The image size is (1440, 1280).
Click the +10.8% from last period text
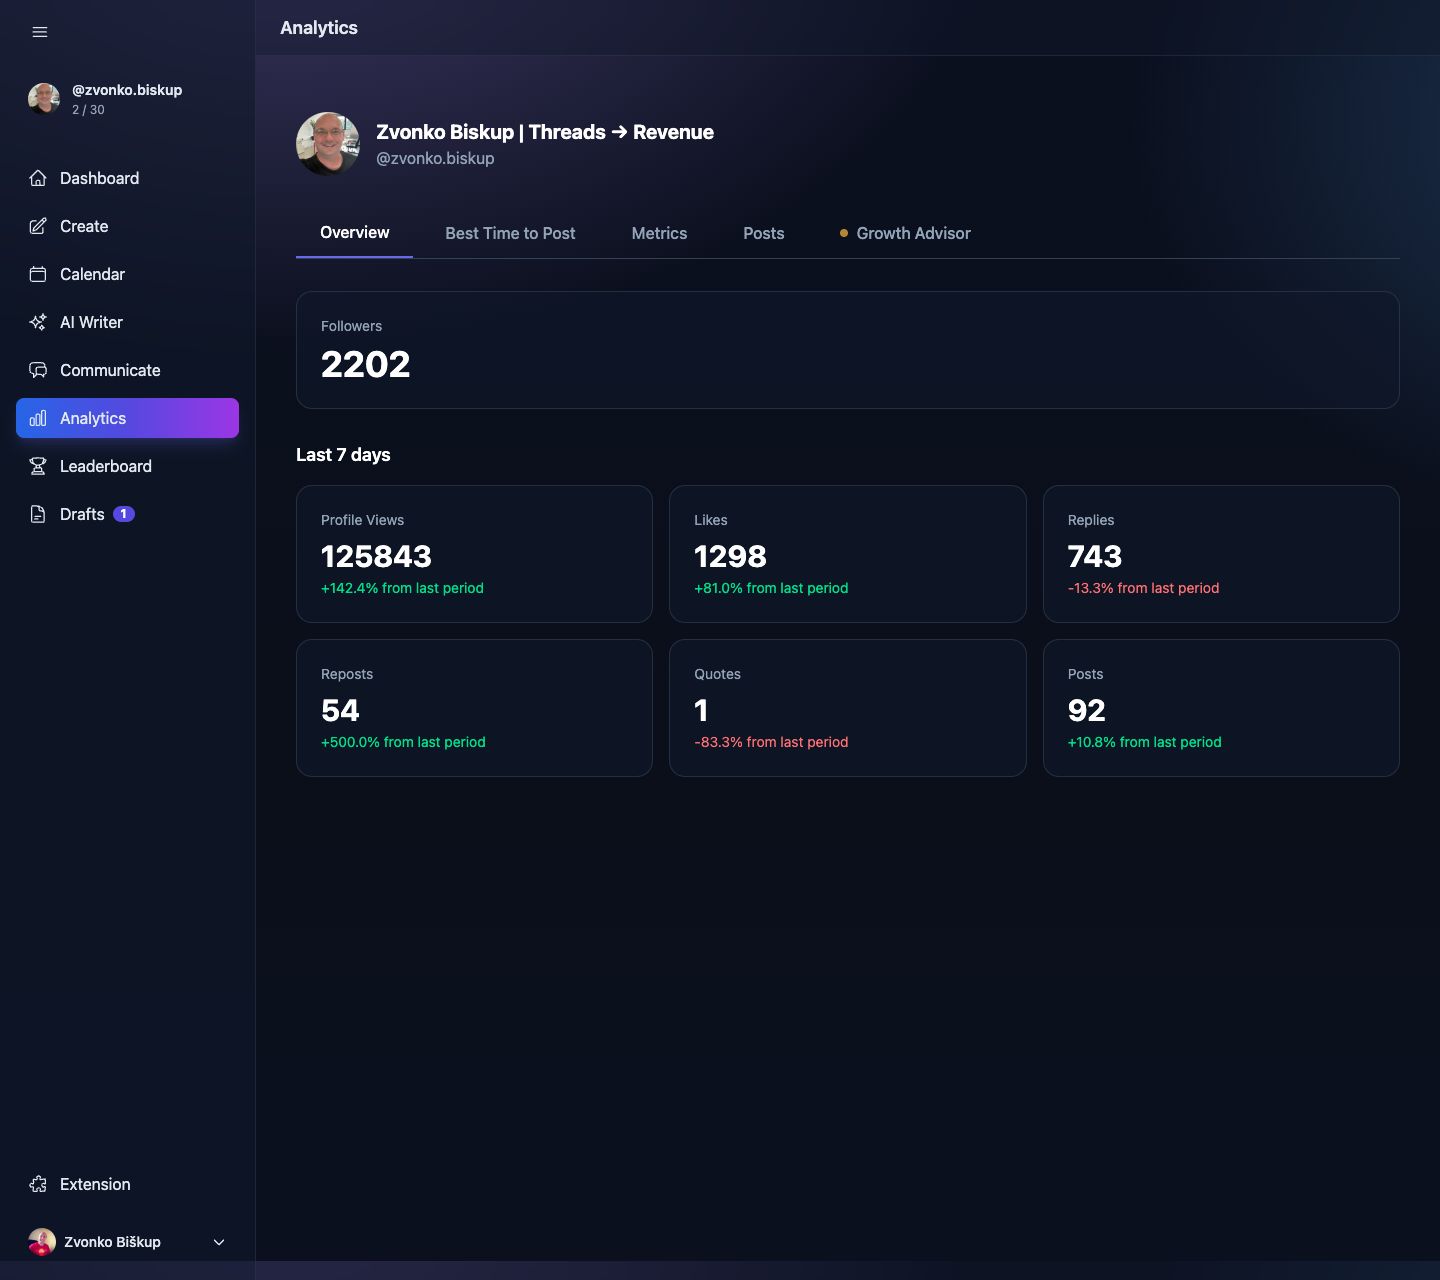tap(1145, 742)
